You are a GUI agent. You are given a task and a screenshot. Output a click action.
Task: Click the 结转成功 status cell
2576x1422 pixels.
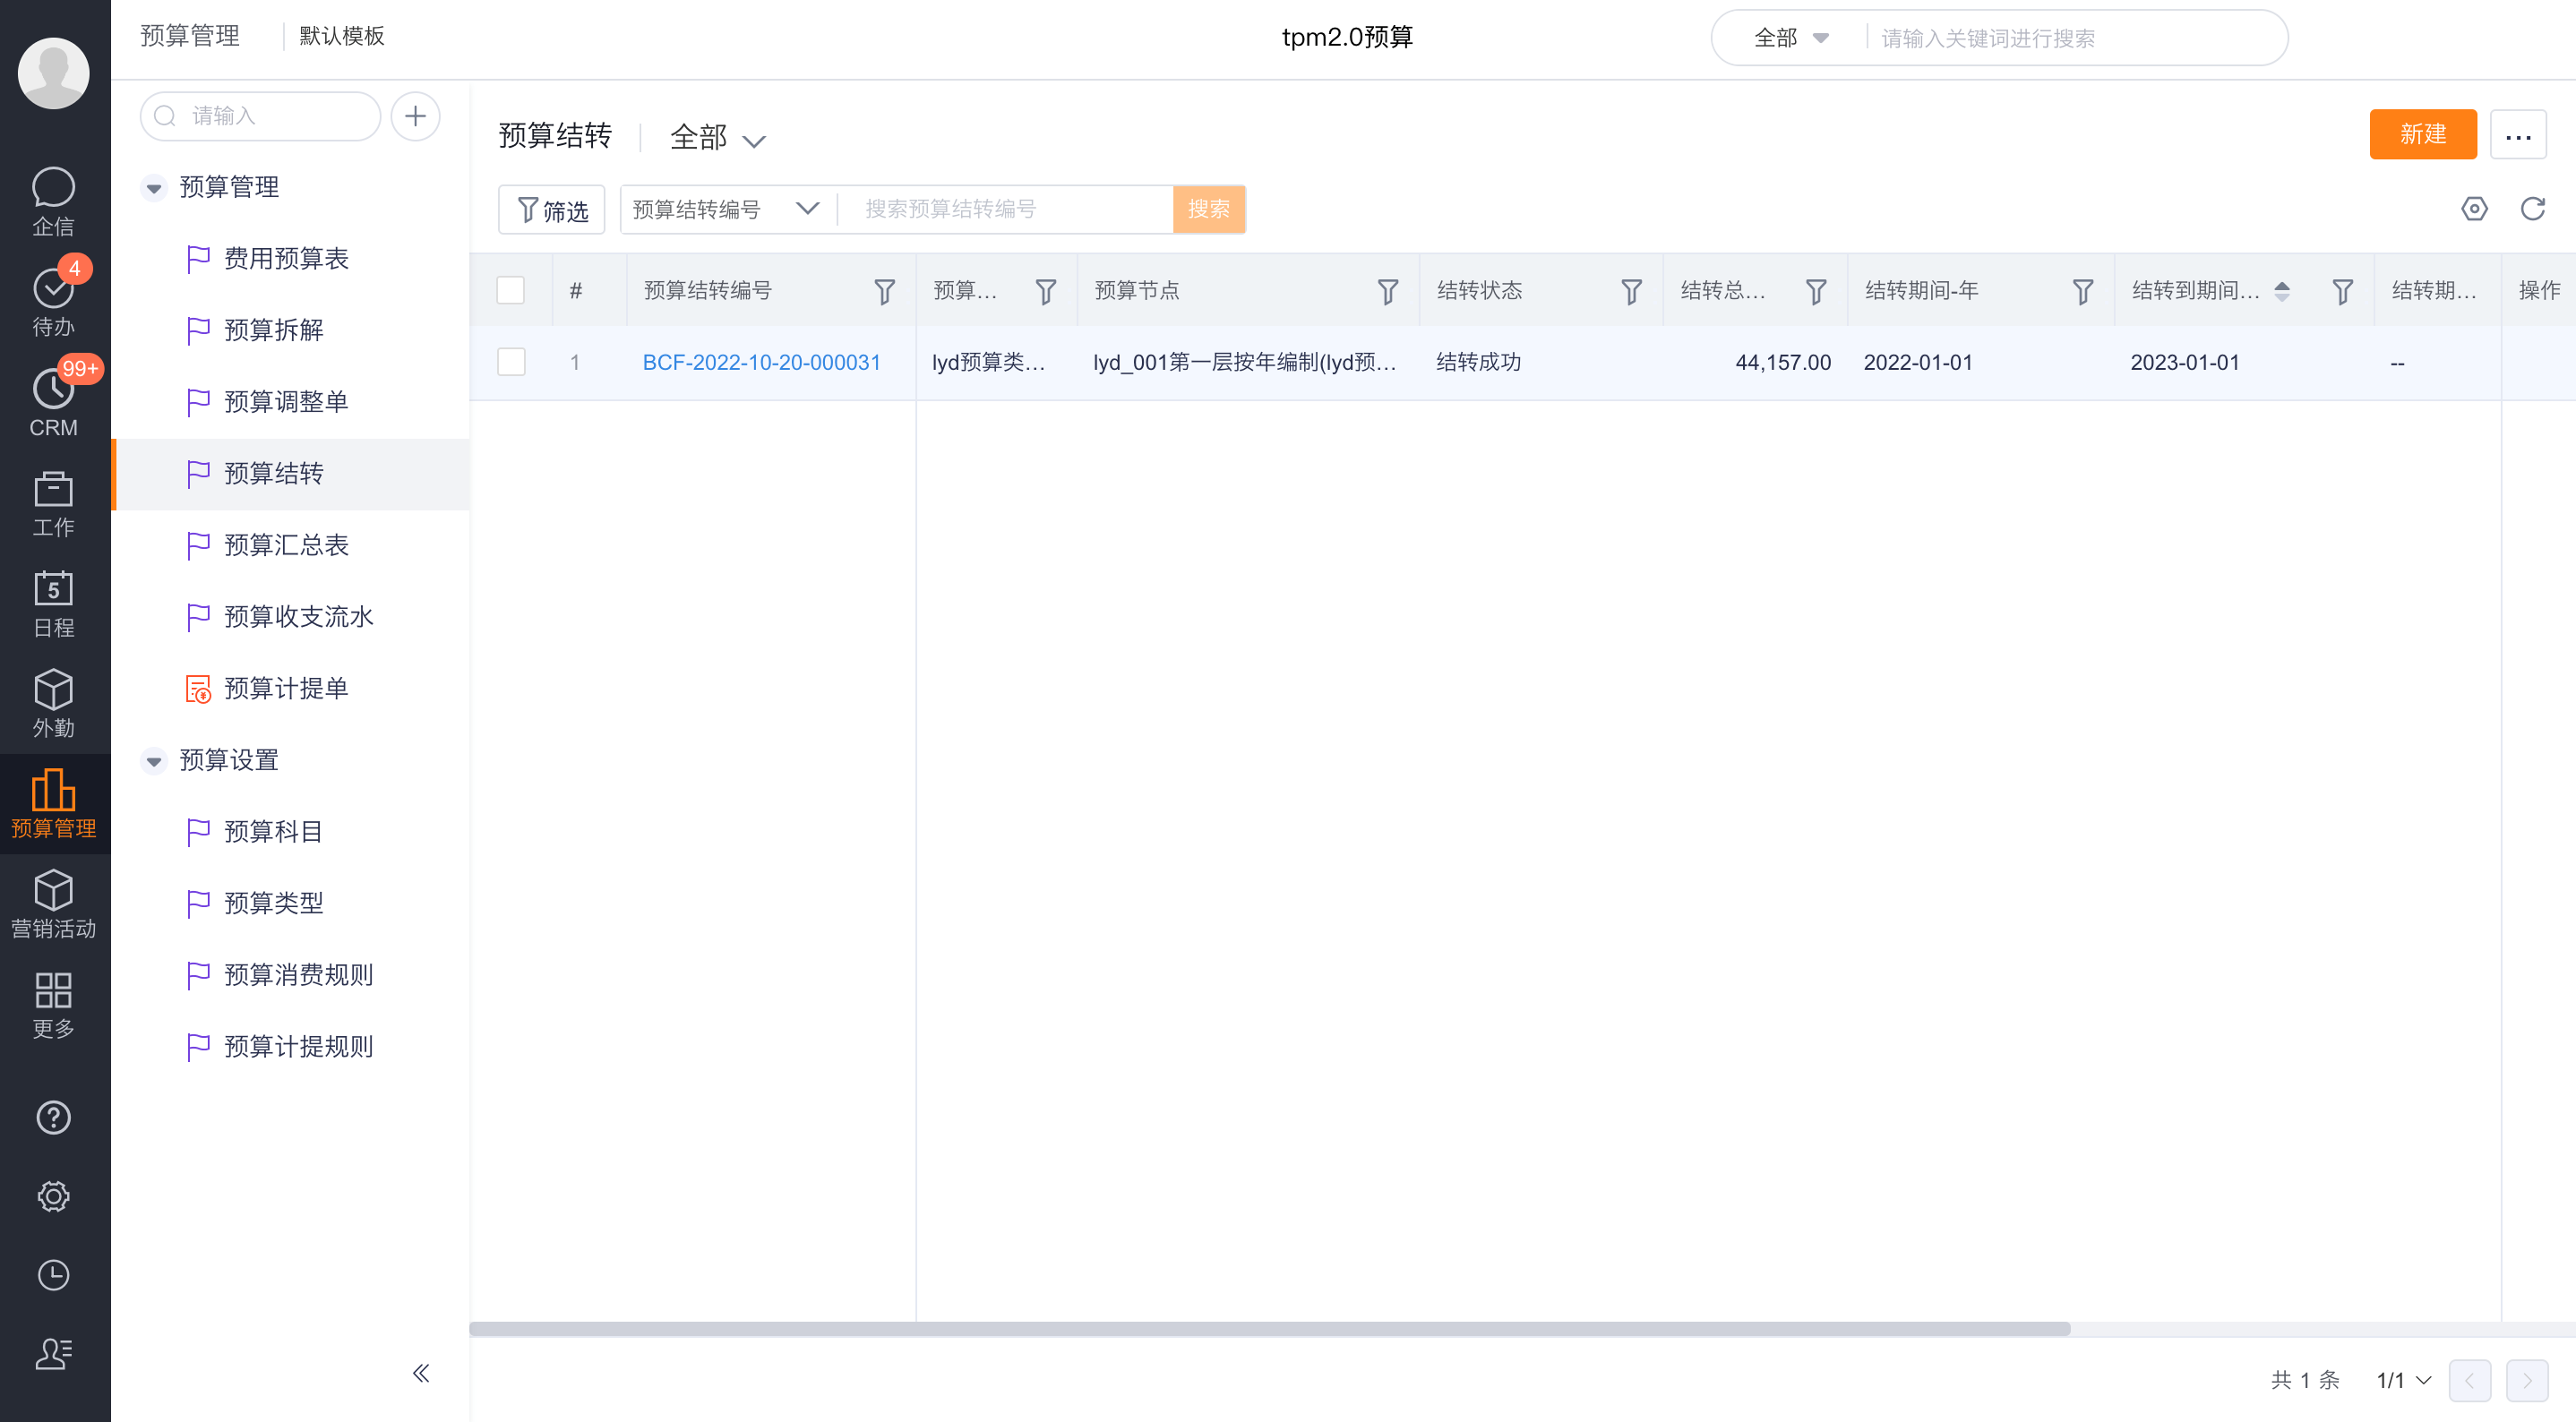point(1479,362)
